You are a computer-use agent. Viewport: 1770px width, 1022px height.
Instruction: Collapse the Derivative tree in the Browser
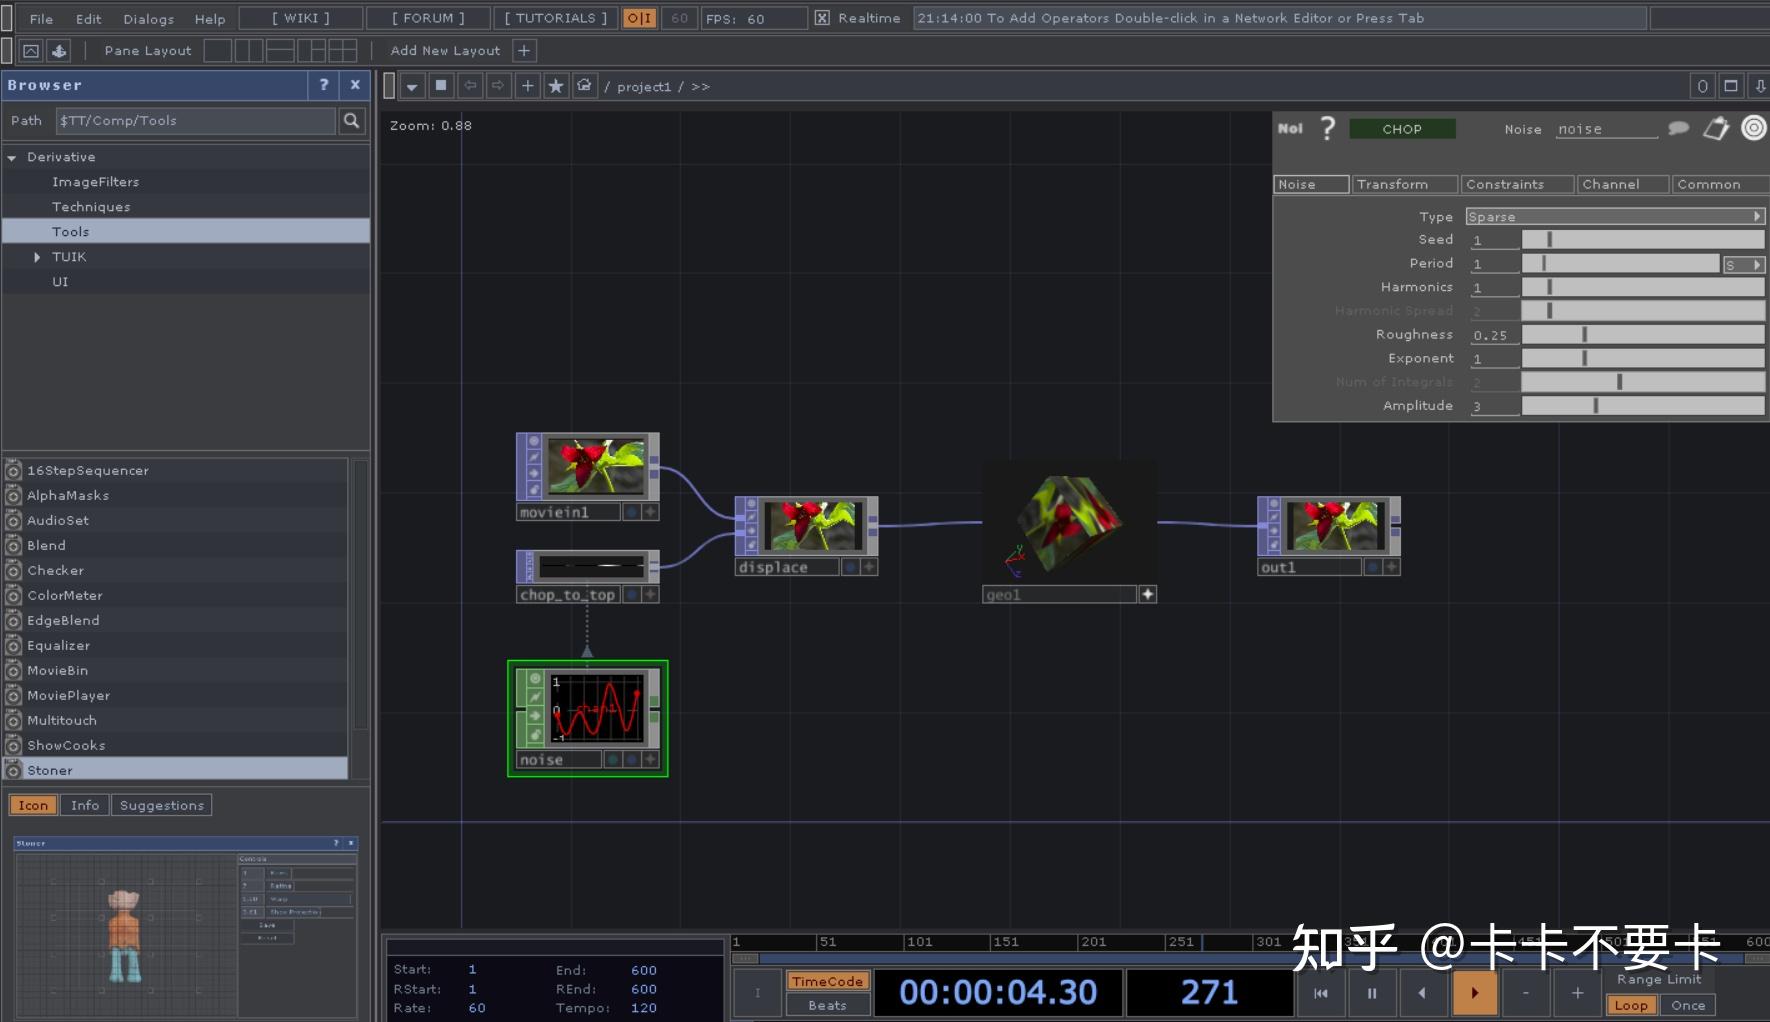(12, 157)
